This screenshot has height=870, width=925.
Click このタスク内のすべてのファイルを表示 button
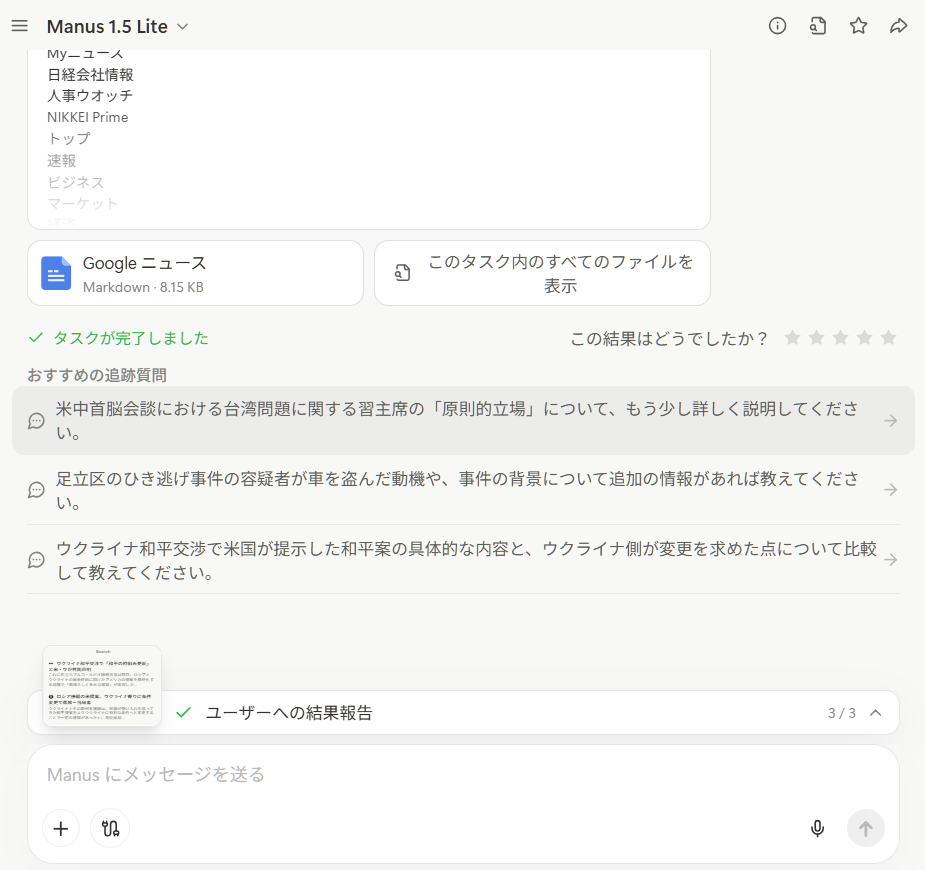pos(542,273)
